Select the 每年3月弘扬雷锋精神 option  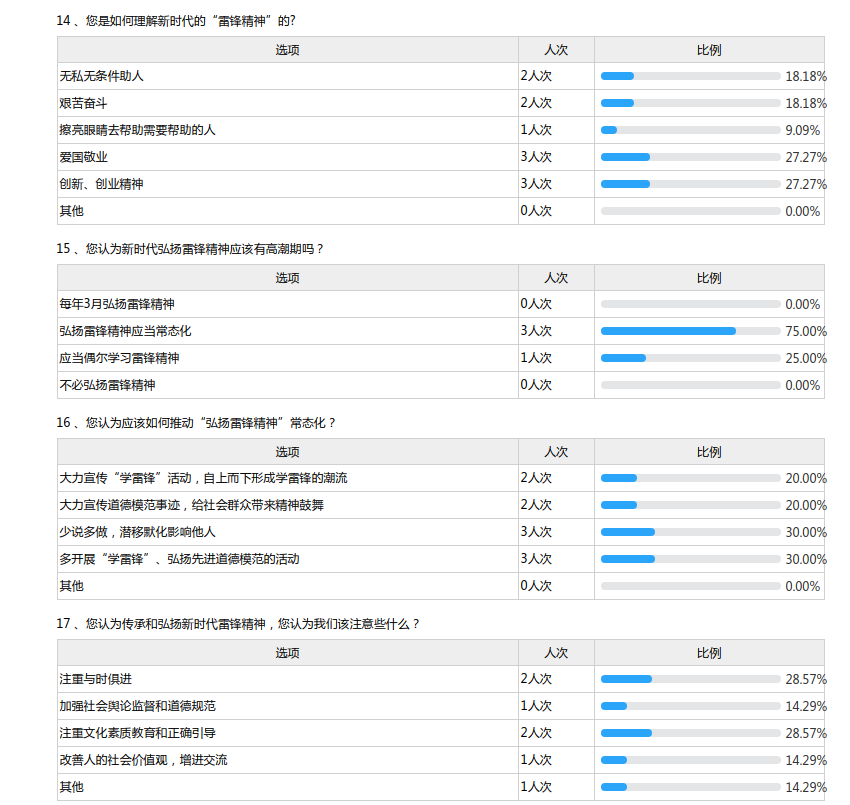pos(117,304)
